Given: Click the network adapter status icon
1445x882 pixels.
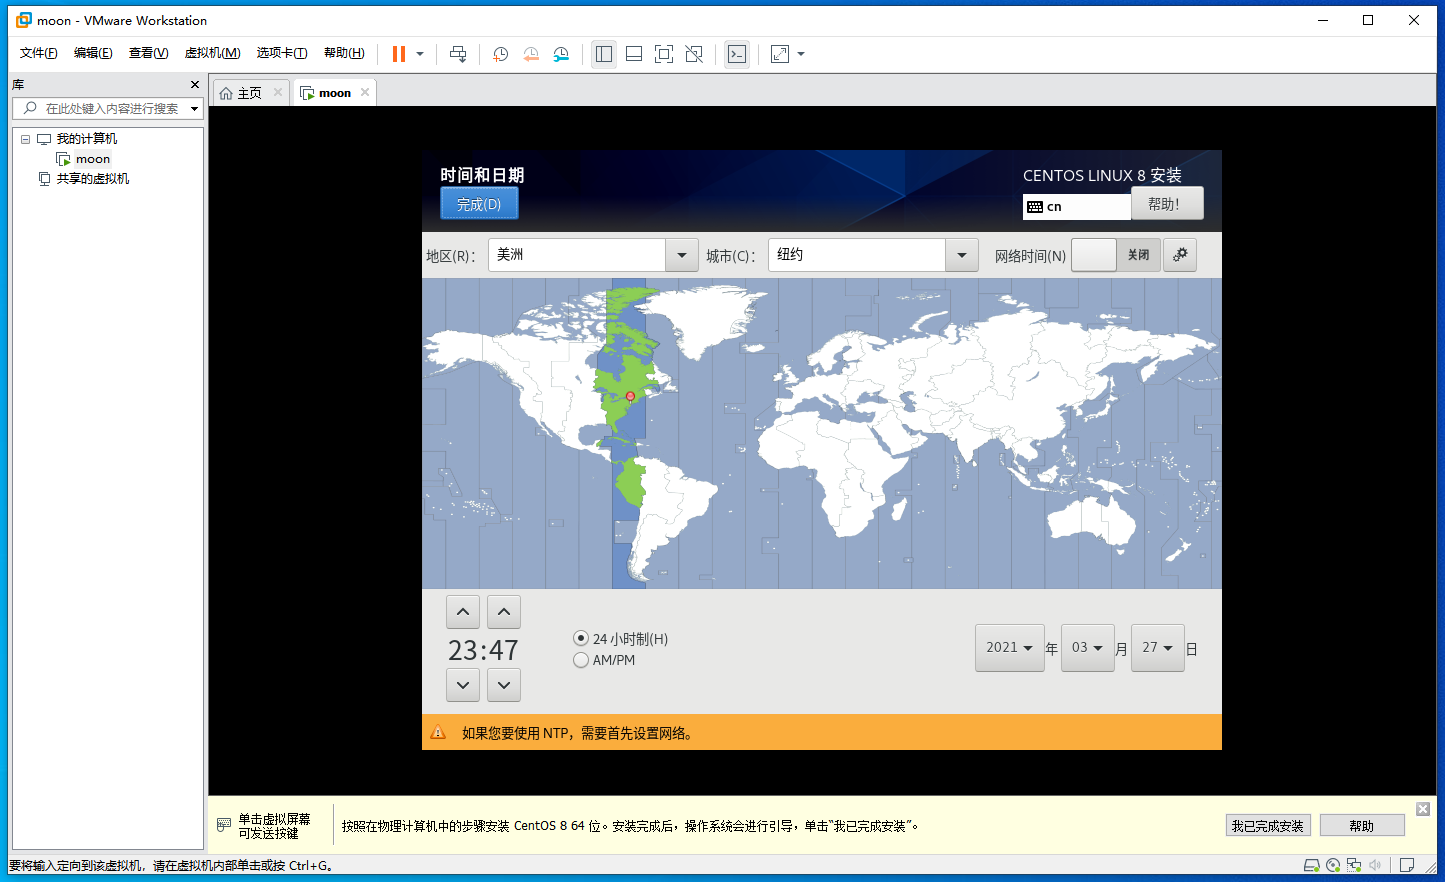Looking at the screenshot, I should click(1354, 865).
